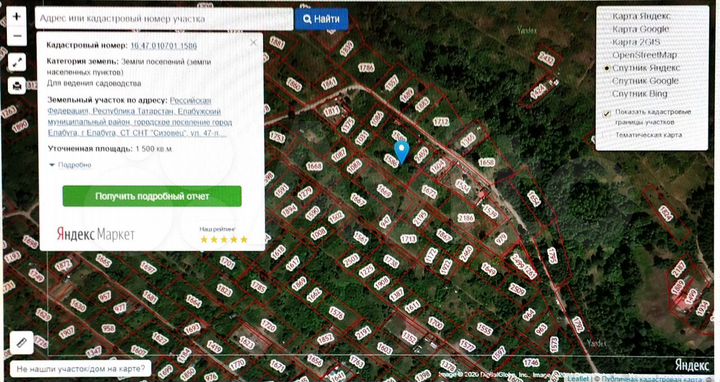Screen dimensions: 720x382
Task: Click parcel label 1785
Action: [259, 286]
